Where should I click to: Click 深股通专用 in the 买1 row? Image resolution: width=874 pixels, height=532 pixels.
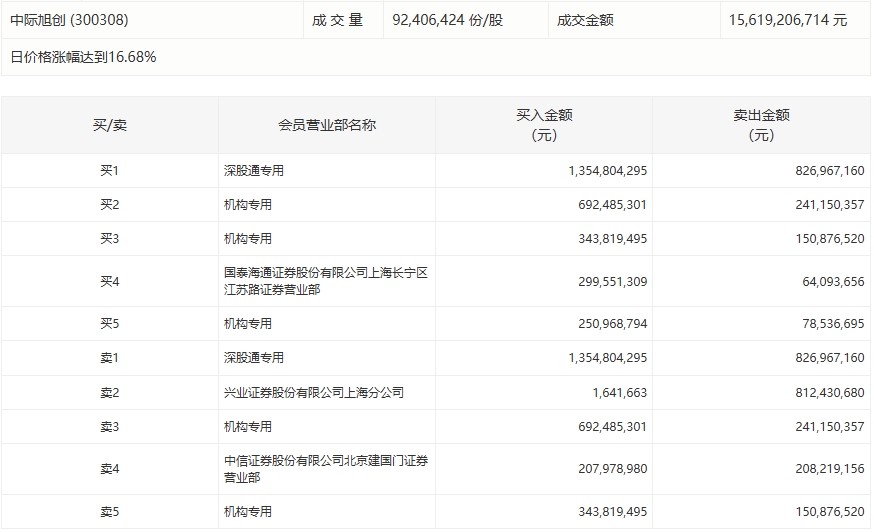pos(254,171)
